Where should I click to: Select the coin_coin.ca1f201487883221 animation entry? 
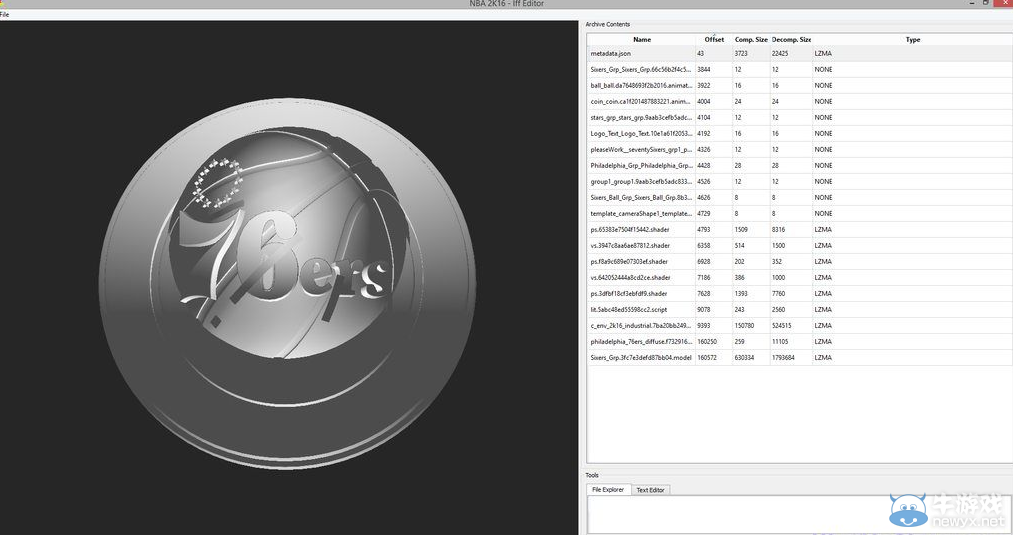tap(642, 101)
